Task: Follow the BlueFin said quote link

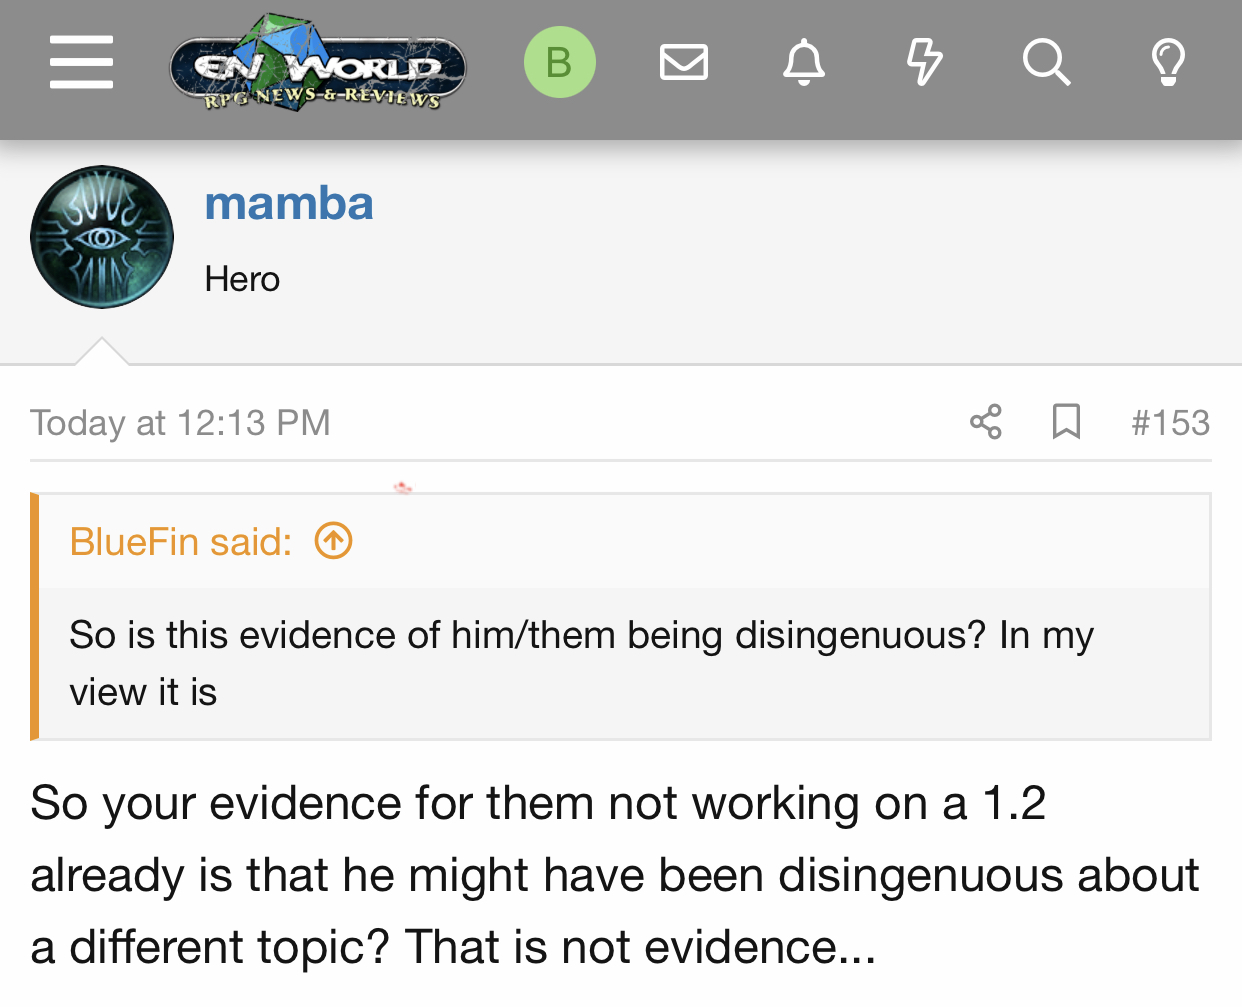Action: click(181, 542)
